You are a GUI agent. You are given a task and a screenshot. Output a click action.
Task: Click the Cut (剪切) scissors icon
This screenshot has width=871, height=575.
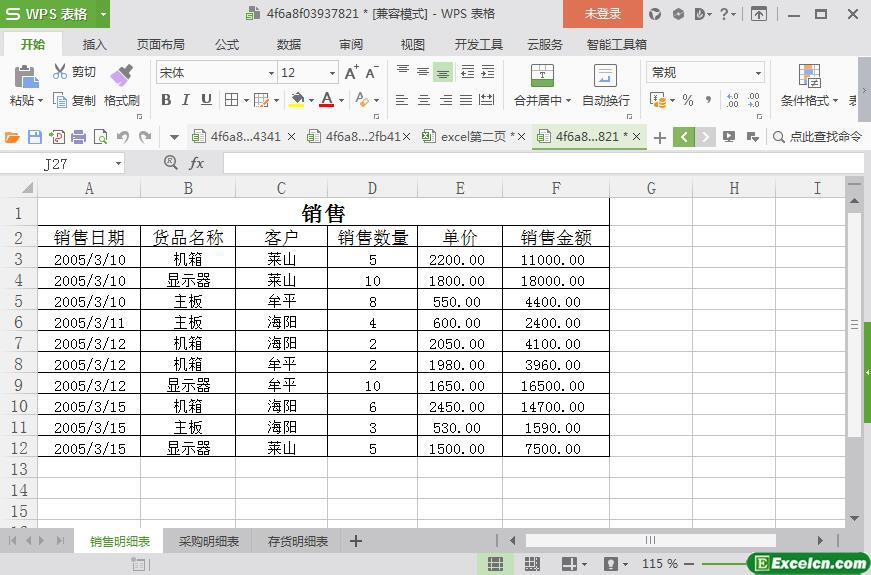60,72
